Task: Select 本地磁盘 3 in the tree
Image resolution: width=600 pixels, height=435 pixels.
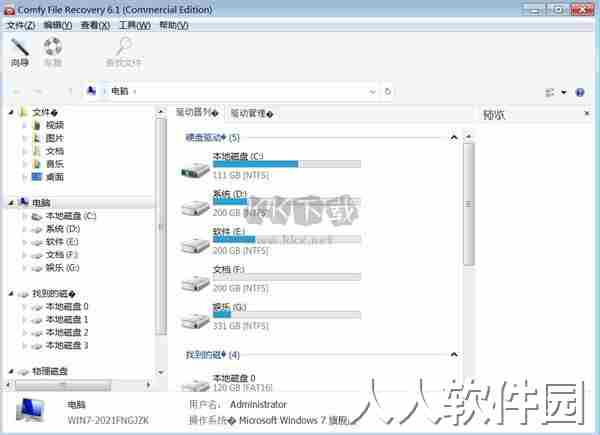Action: (x=67, y=345)
